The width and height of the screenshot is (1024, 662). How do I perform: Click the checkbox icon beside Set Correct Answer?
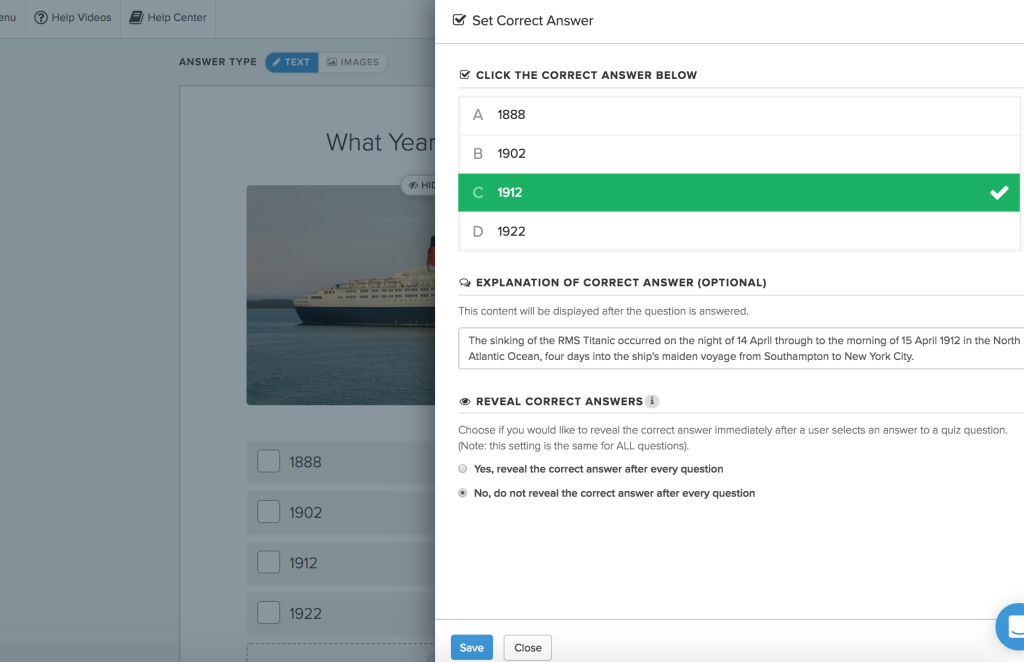459,20
